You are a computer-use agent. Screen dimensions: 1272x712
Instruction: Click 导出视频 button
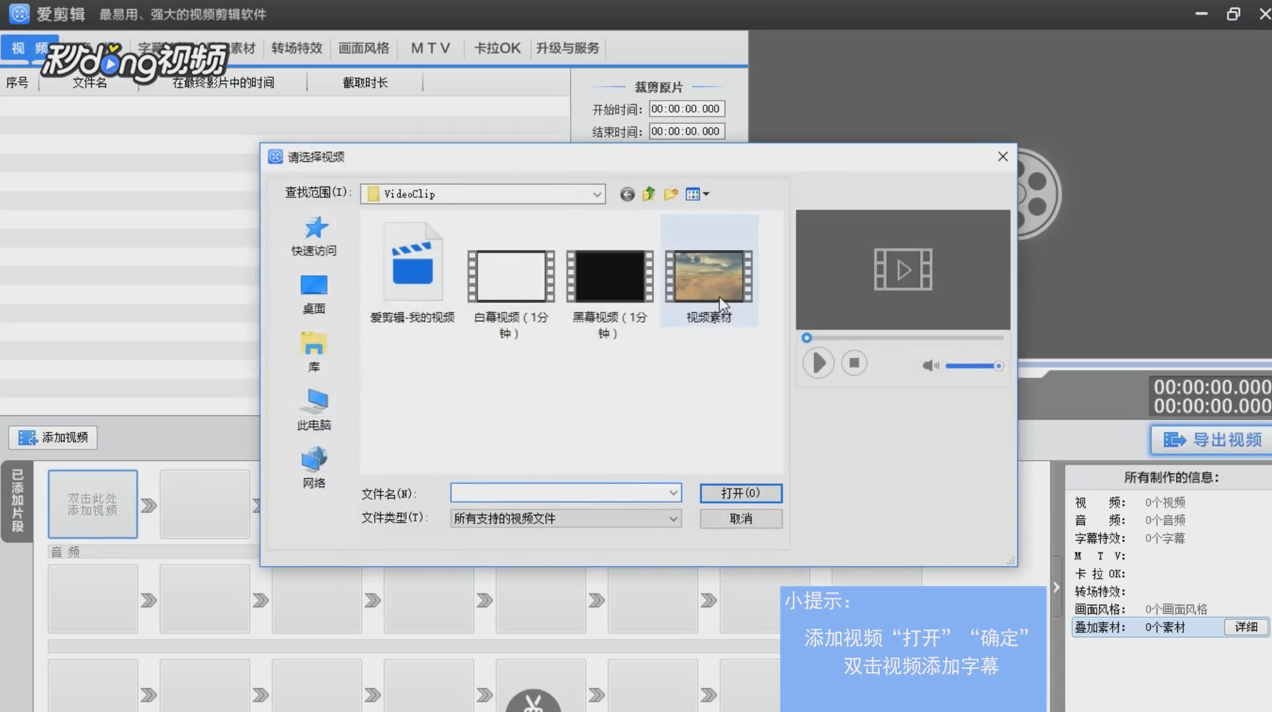point(1211,440)
